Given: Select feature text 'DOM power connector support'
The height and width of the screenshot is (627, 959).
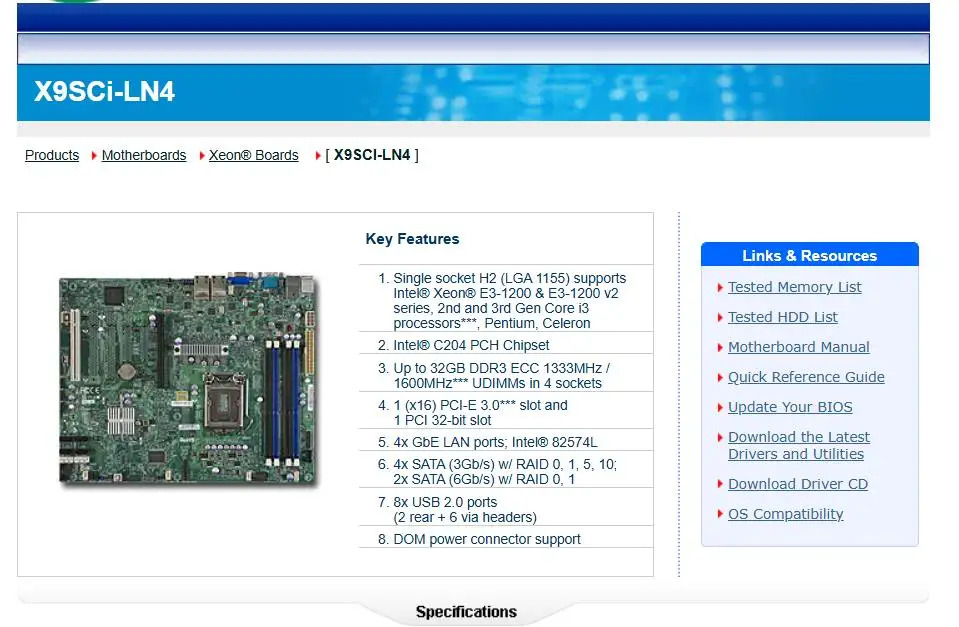Looking at the screenshot, I should [487, 540].
